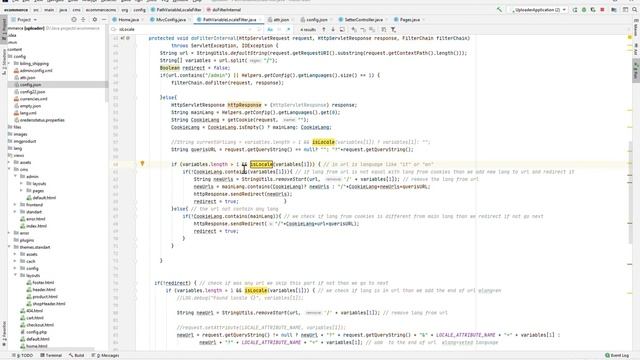Click the override gutter icon beside doFilterInternal
This screenshot has height=360, width=640.
tap(122, 38)
